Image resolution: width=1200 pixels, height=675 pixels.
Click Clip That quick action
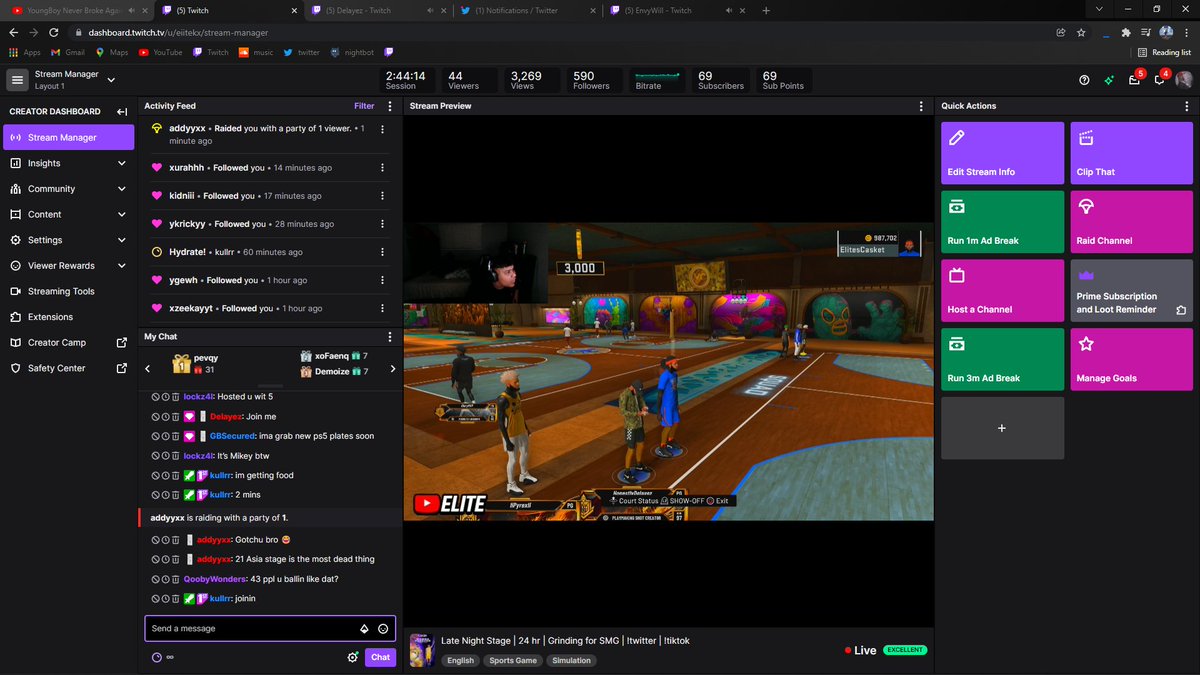click(1132, 153)
